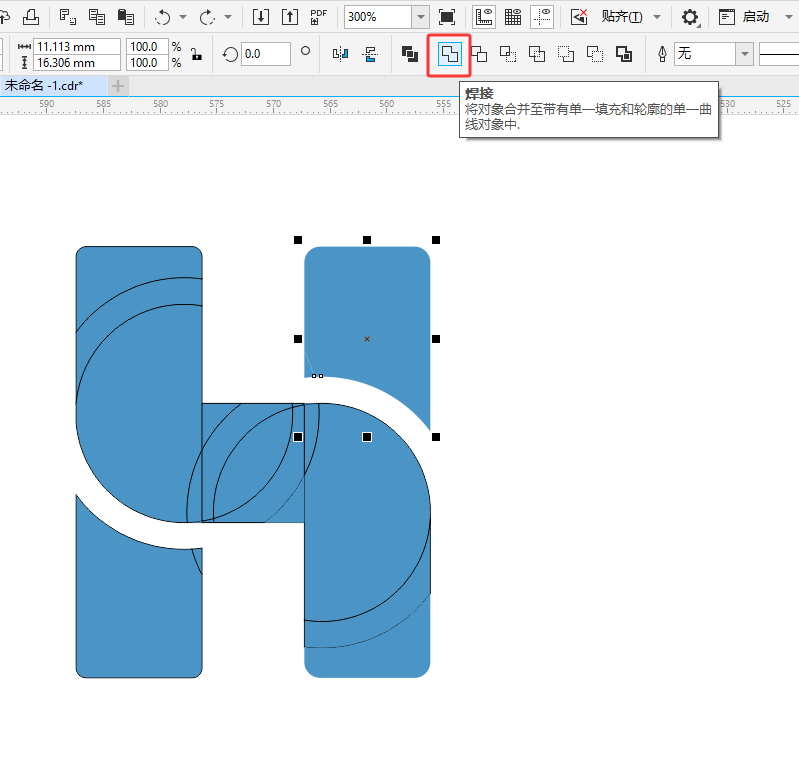Click the Weld (焊接) icon
Image resolution: width=799 pixels, height=770 pixels.
[449, 54]
